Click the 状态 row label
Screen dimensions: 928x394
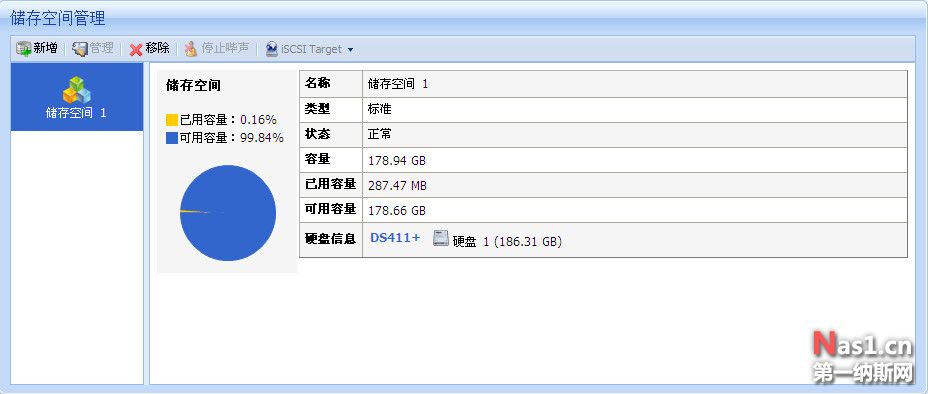tap(317, 134)
